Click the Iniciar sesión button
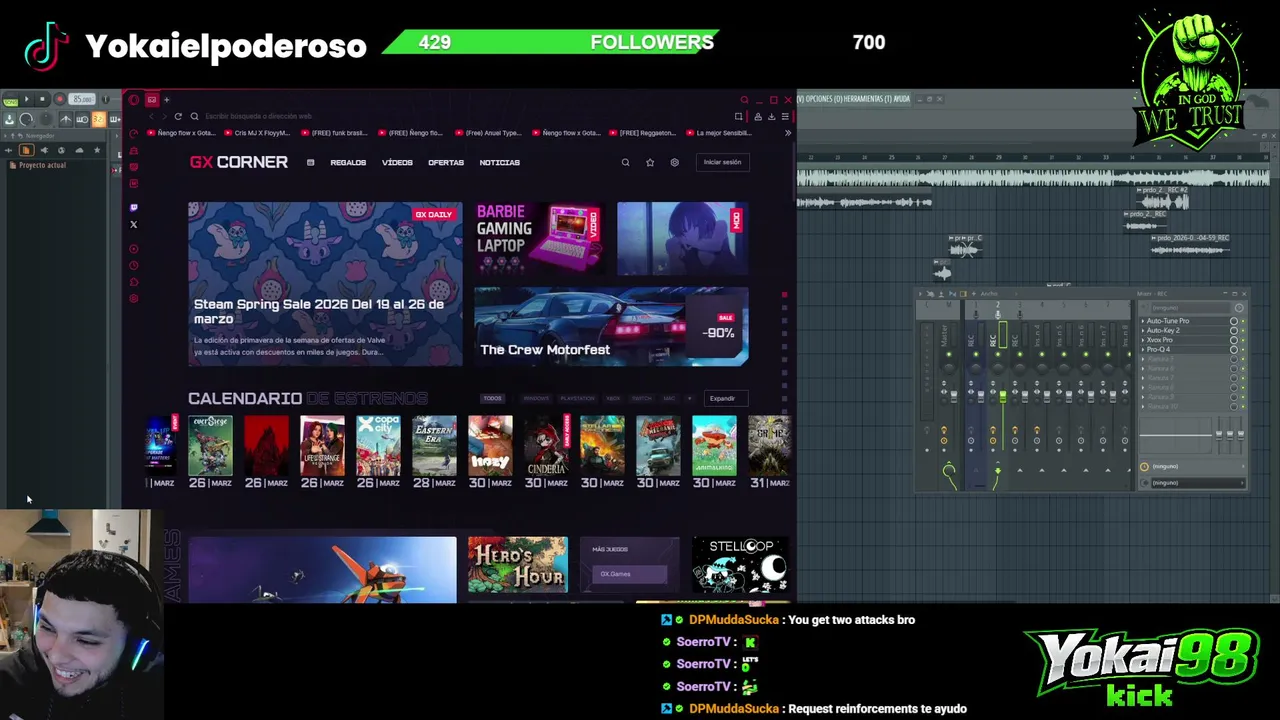 pos(722,162)
